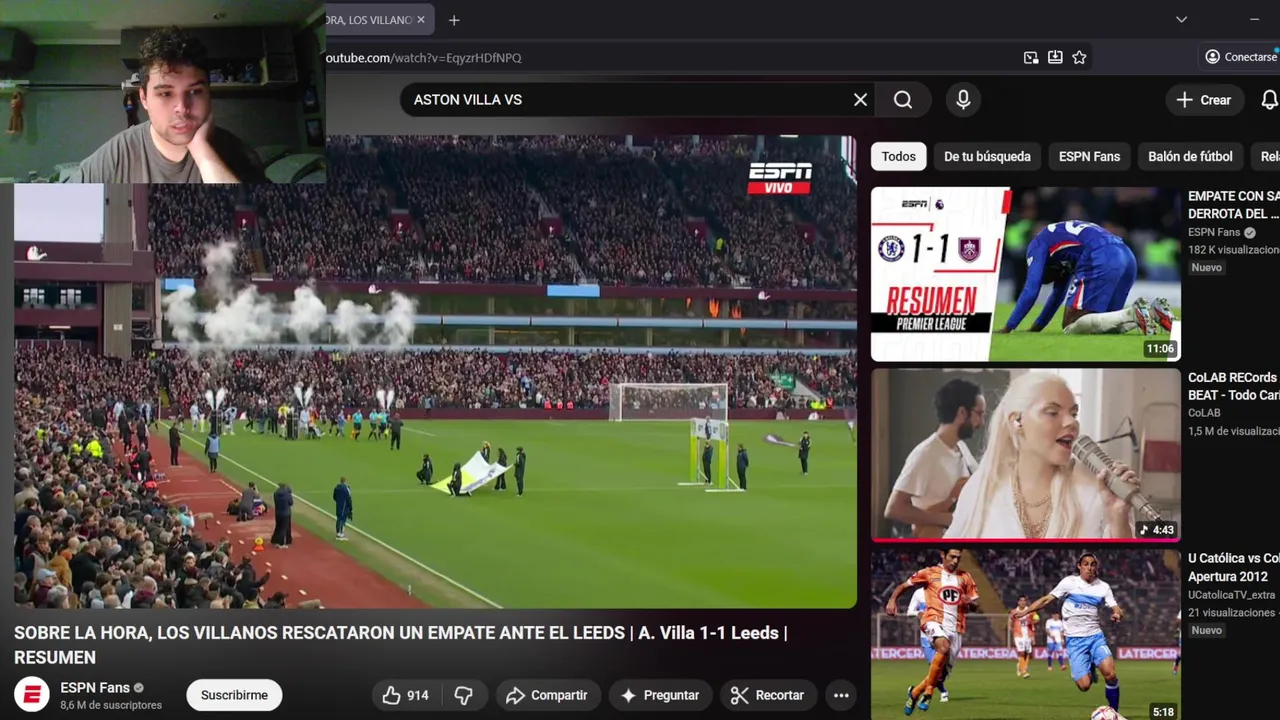The image size is (1280, 720).
Task: Open the Chelsea 1-1 Burnley resumen thumbnail
Action: coord(1025,274)
